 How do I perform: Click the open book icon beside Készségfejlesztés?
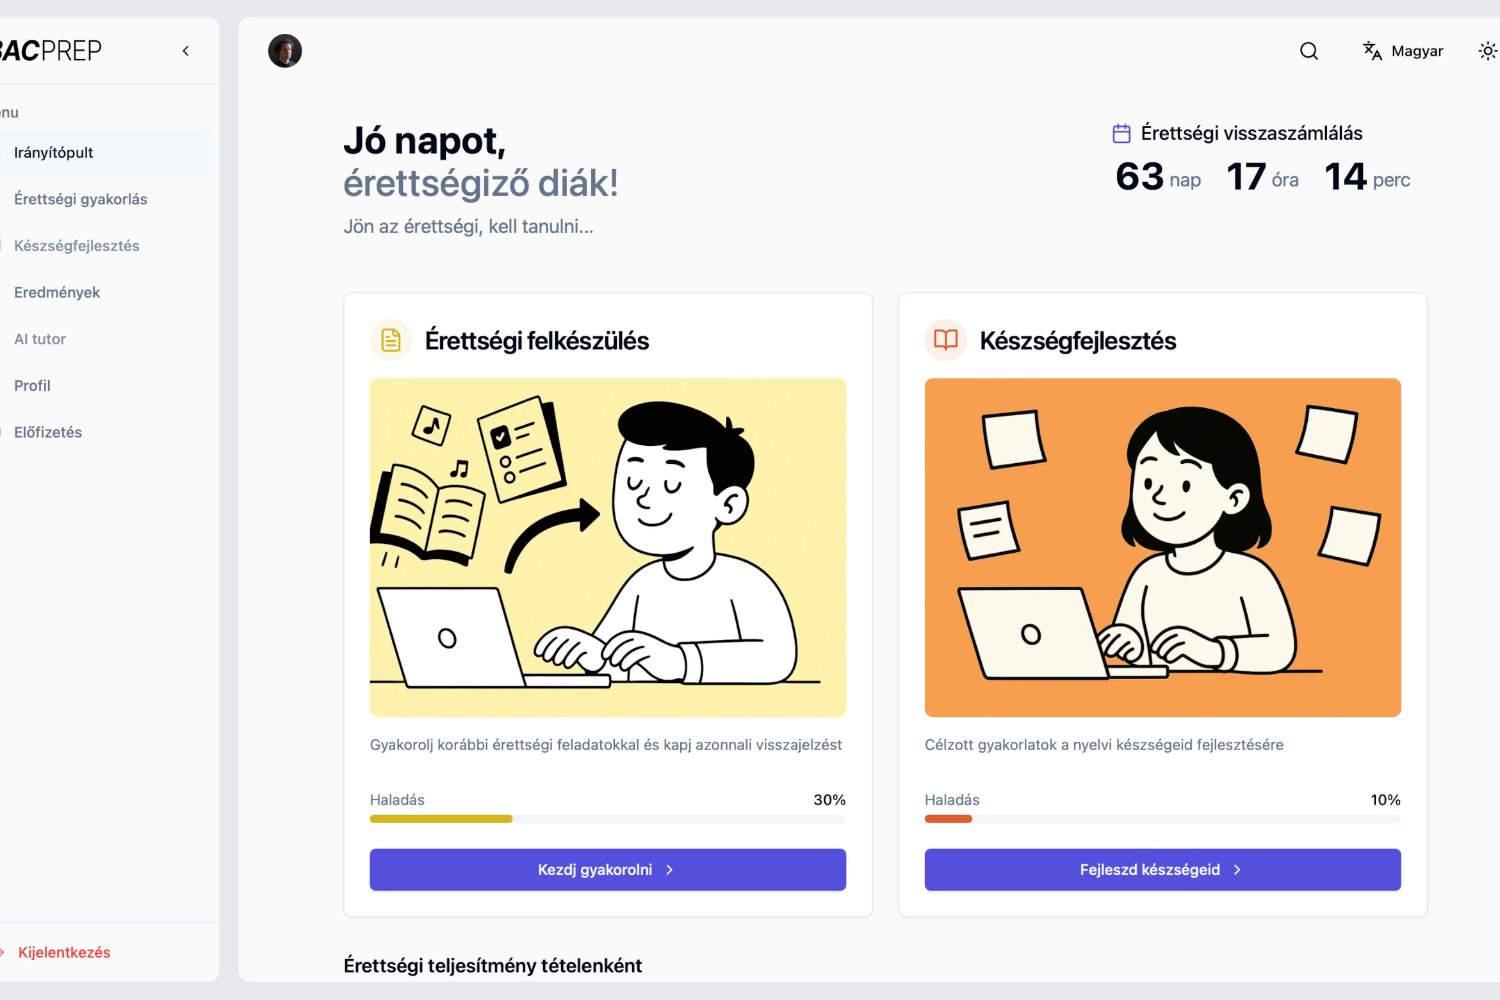(x=946, y=340)
